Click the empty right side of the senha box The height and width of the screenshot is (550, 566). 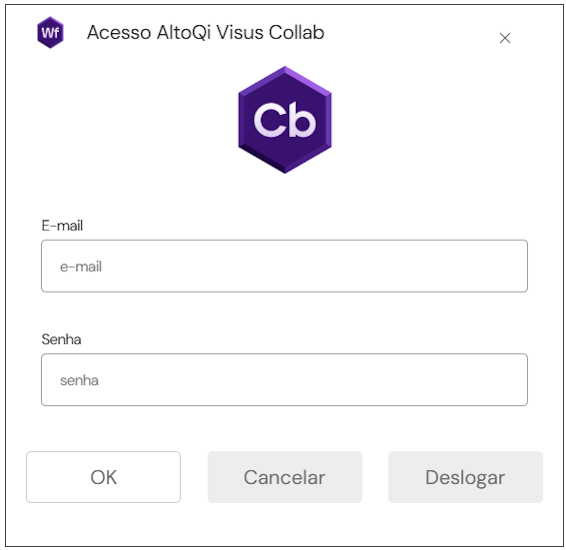pos(397,380)
